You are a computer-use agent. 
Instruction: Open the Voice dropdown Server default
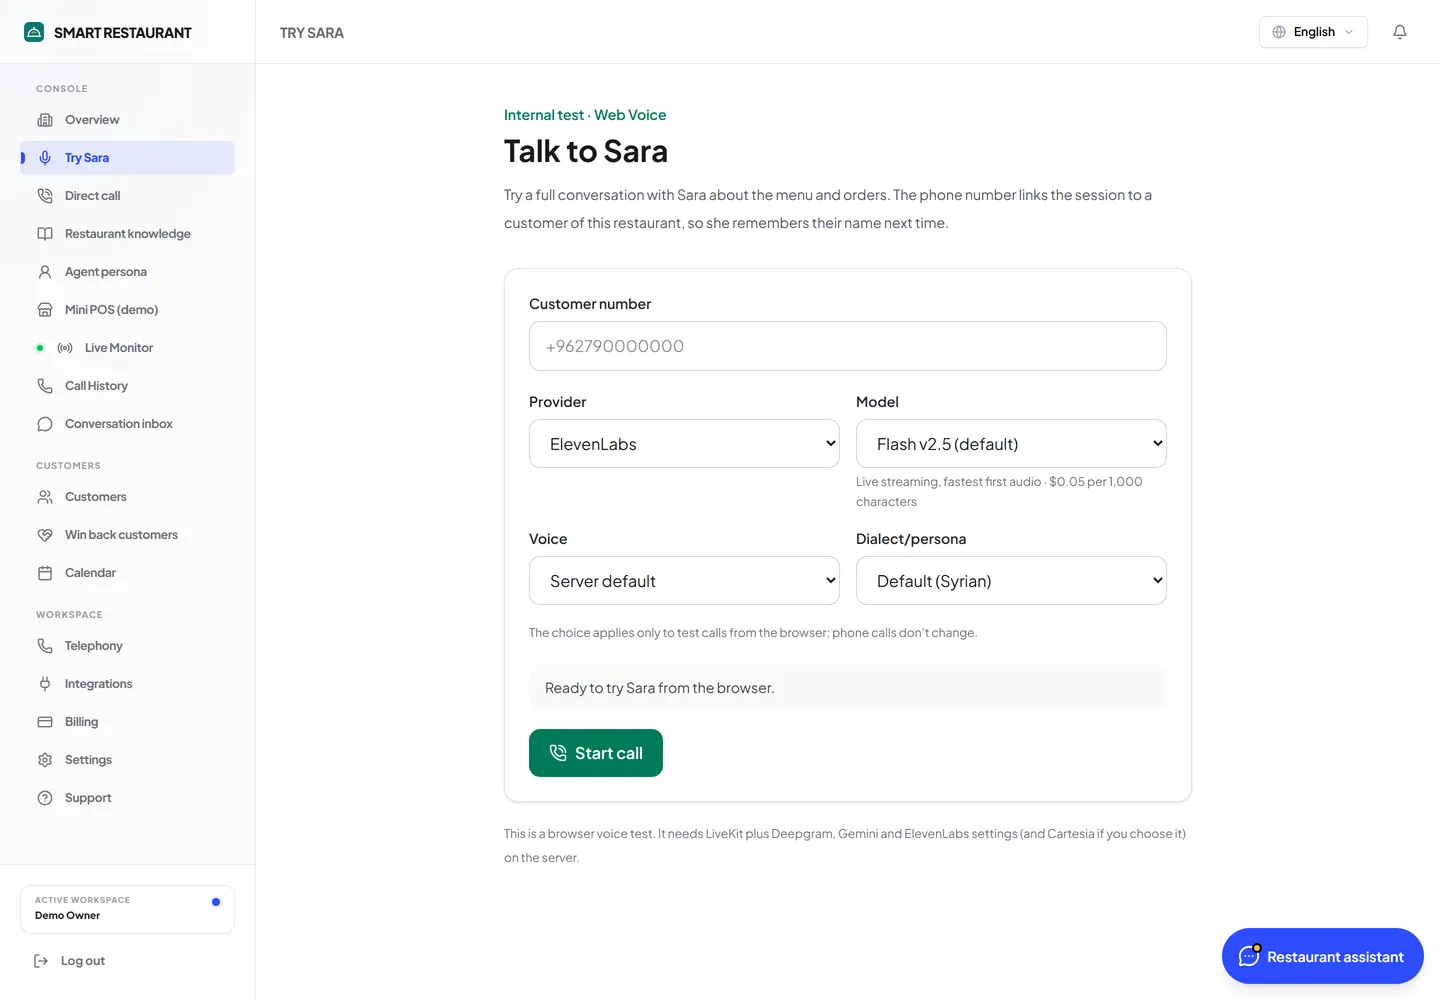684,581
